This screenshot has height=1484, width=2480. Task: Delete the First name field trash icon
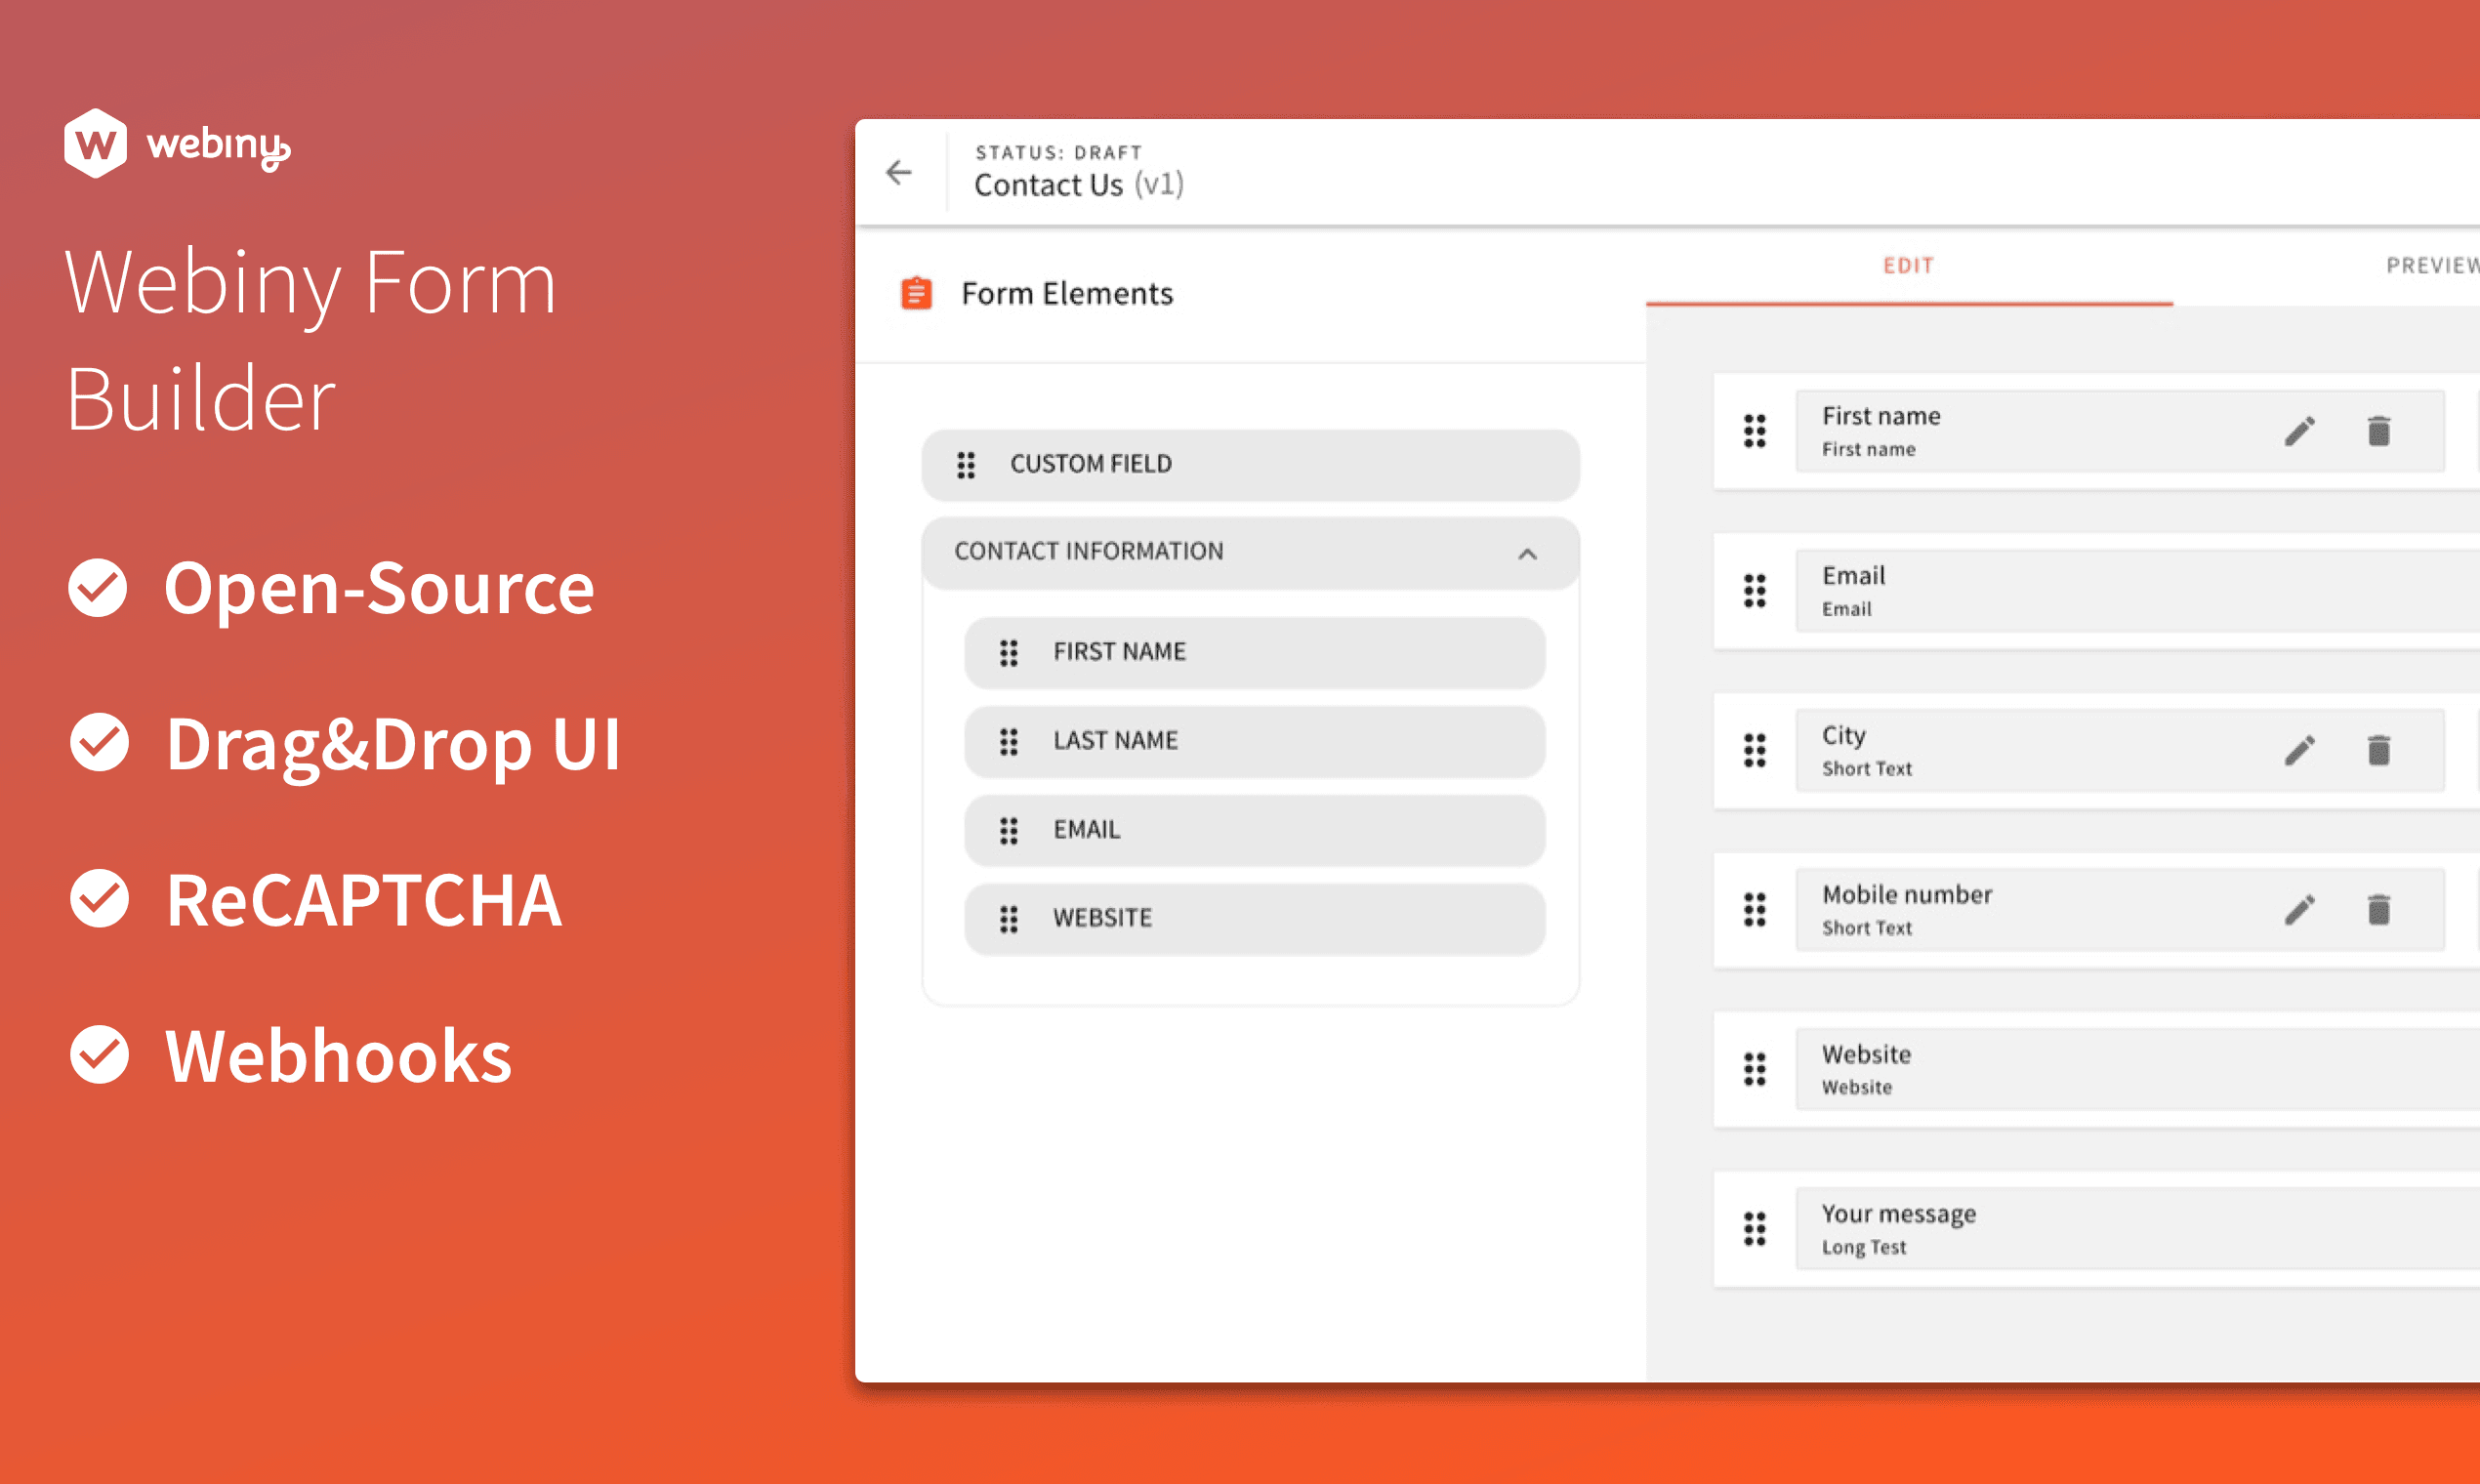click(x=2378, y=432)
